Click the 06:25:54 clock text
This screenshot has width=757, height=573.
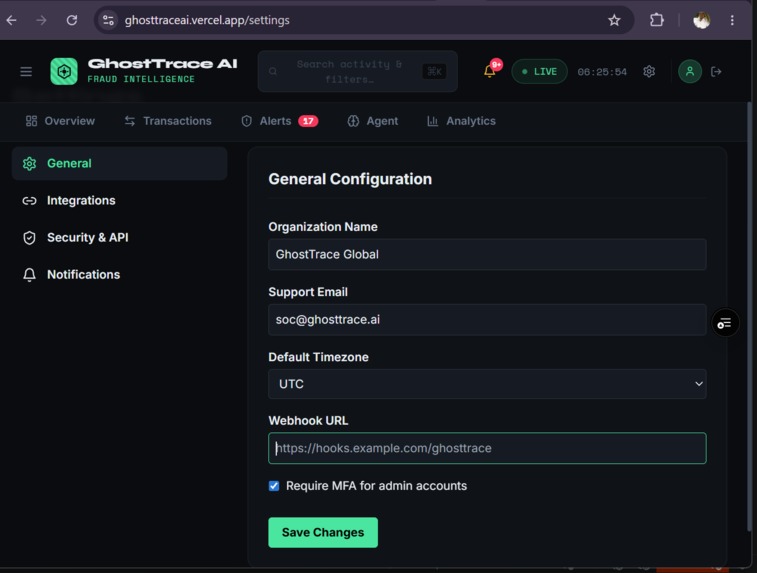(602, 72)
